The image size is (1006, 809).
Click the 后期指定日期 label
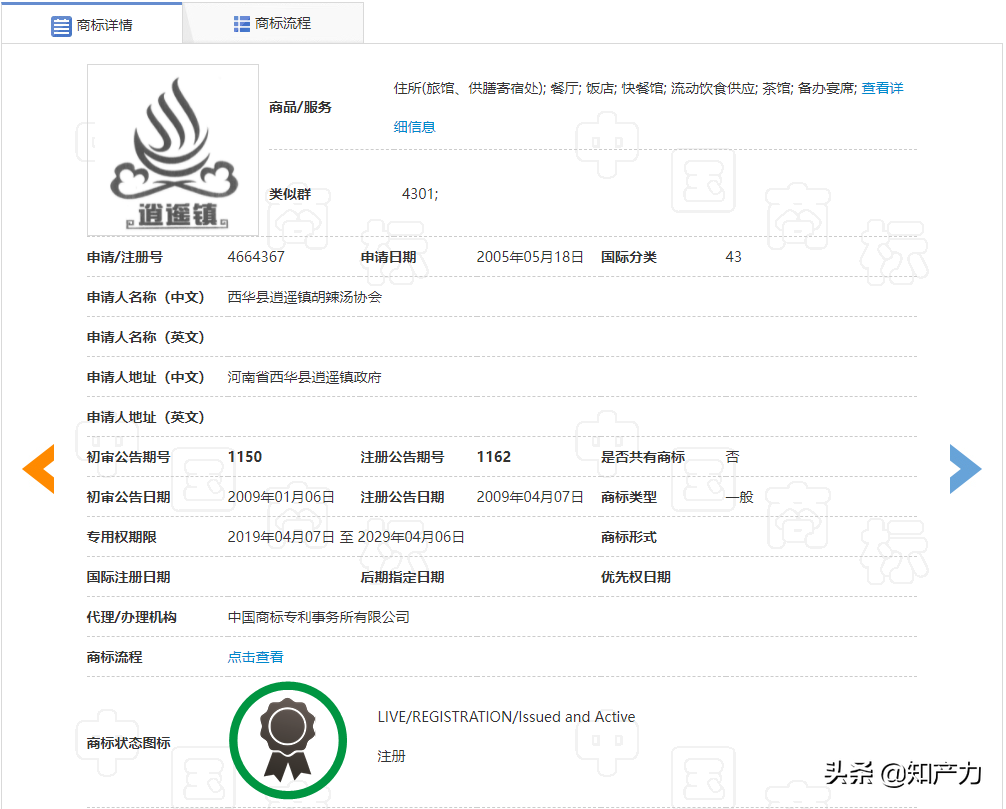[402, 577]
